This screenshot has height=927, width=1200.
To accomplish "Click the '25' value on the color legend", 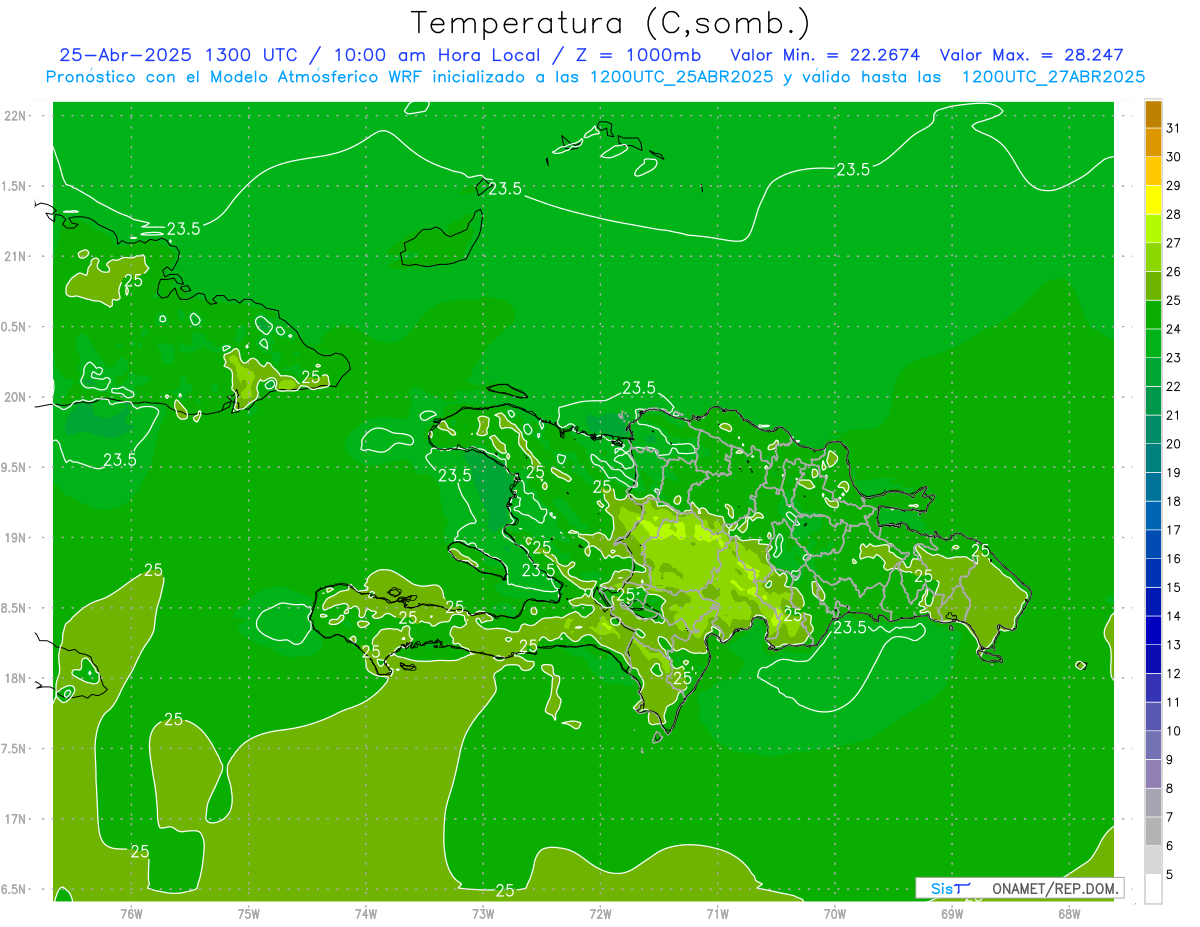I will pos(1174,300).
